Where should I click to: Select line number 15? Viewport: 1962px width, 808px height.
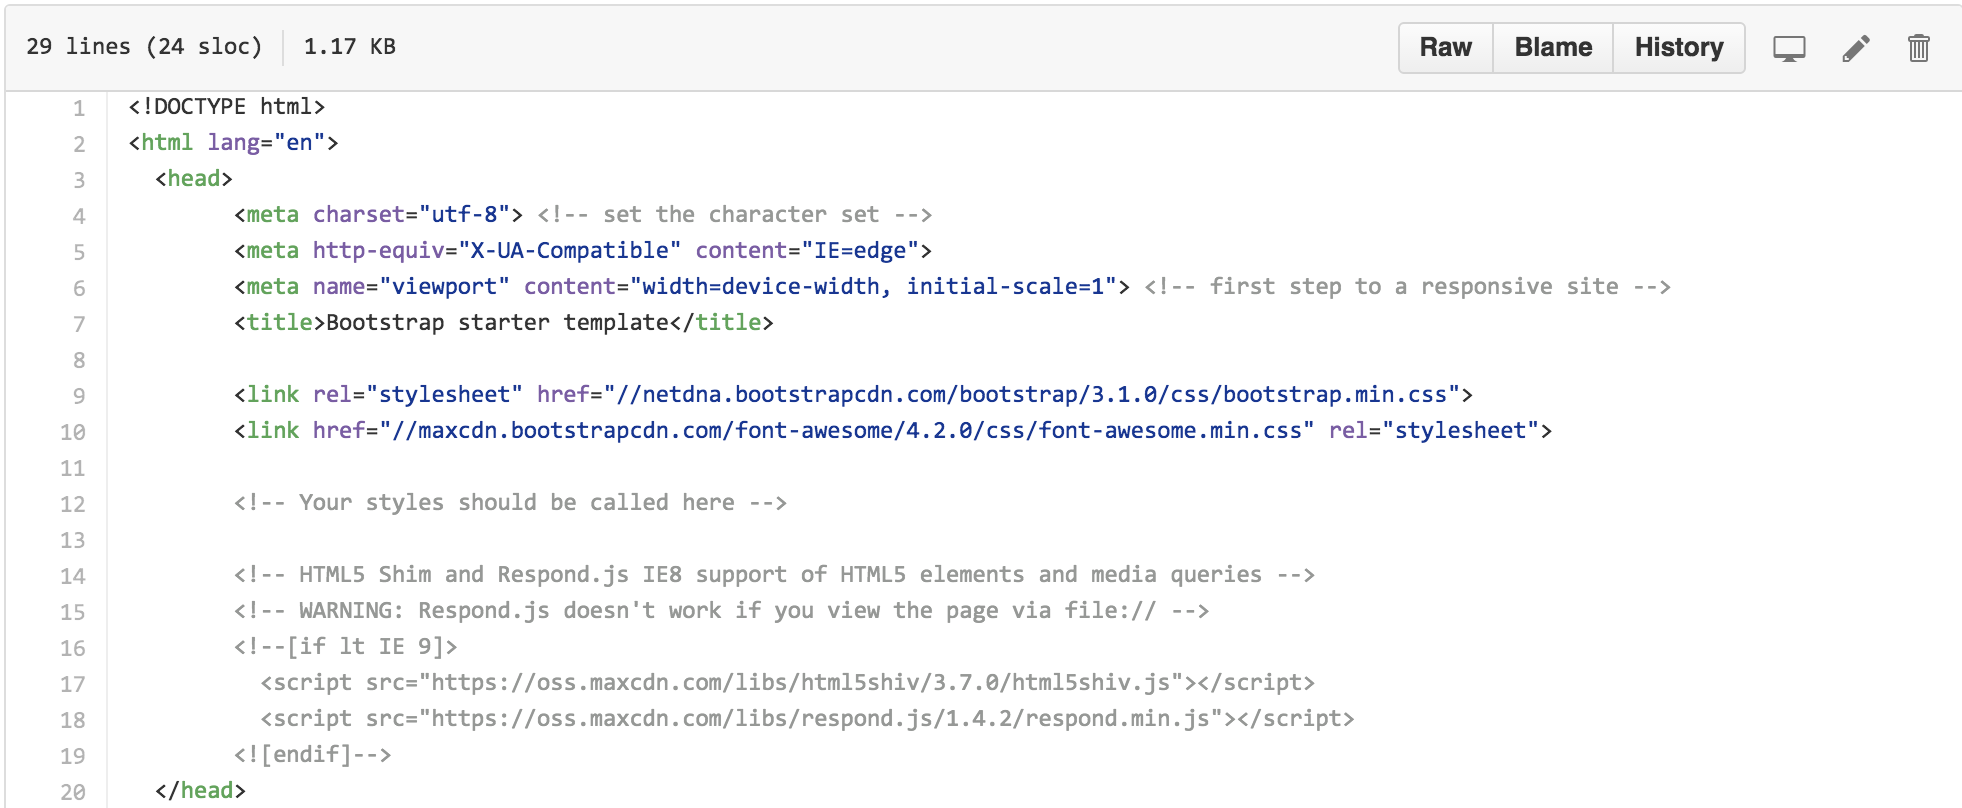pos(73,612)
